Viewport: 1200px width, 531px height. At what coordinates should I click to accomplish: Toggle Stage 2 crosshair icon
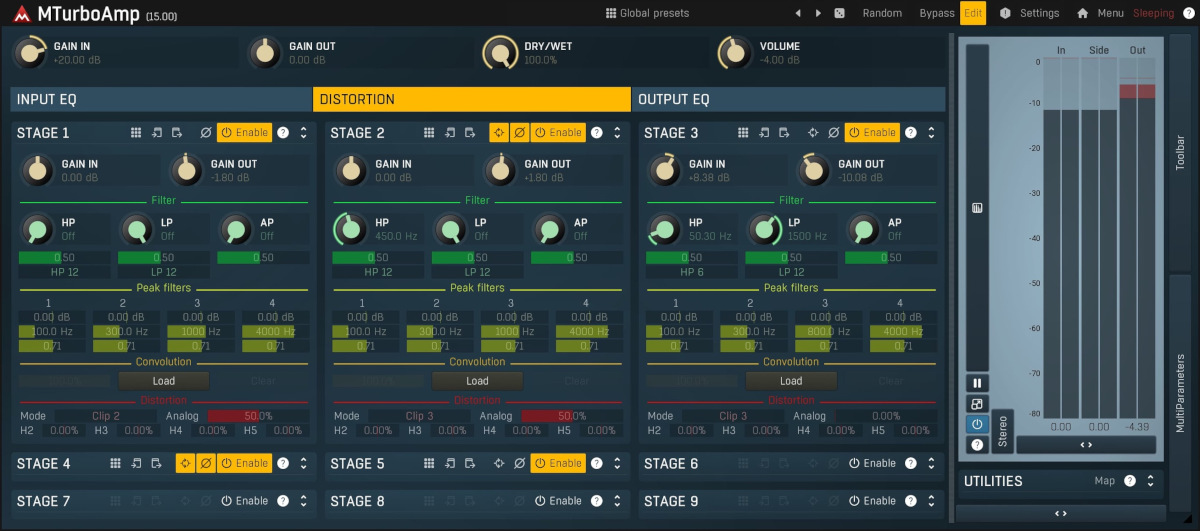coord(499,133)
